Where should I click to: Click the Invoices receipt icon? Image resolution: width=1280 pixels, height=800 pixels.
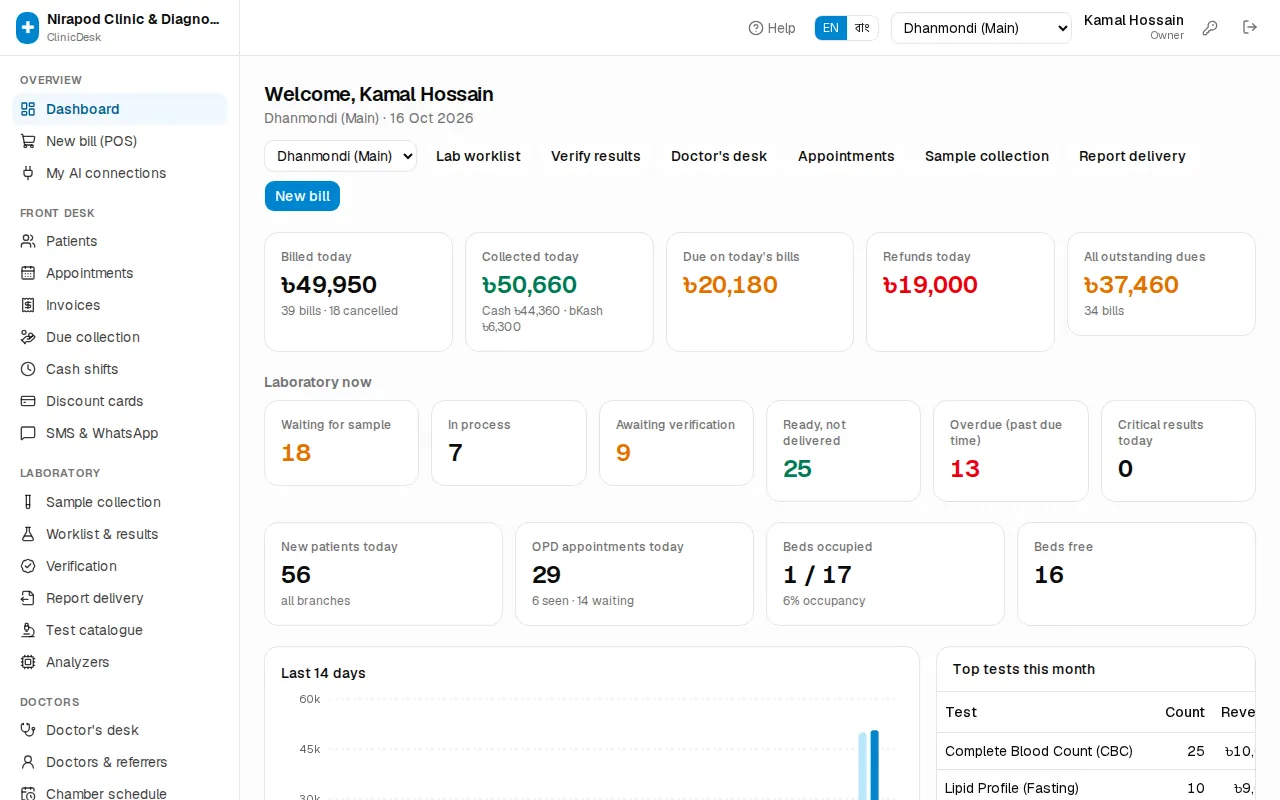click(x=28, y=305)
